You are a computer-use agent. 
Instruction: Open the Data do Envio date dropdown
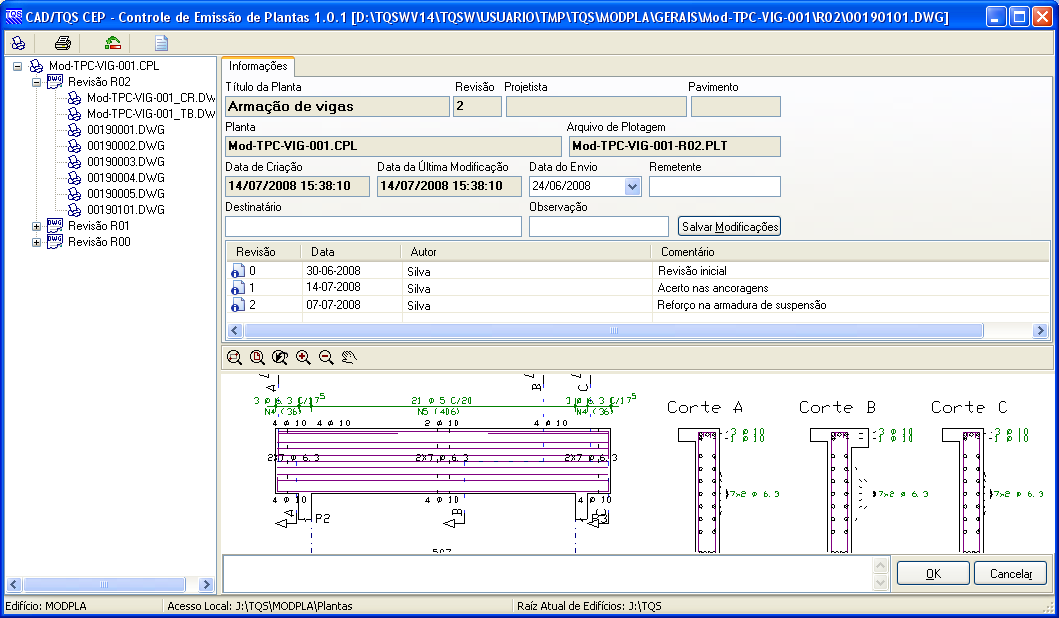pos(632,186)
